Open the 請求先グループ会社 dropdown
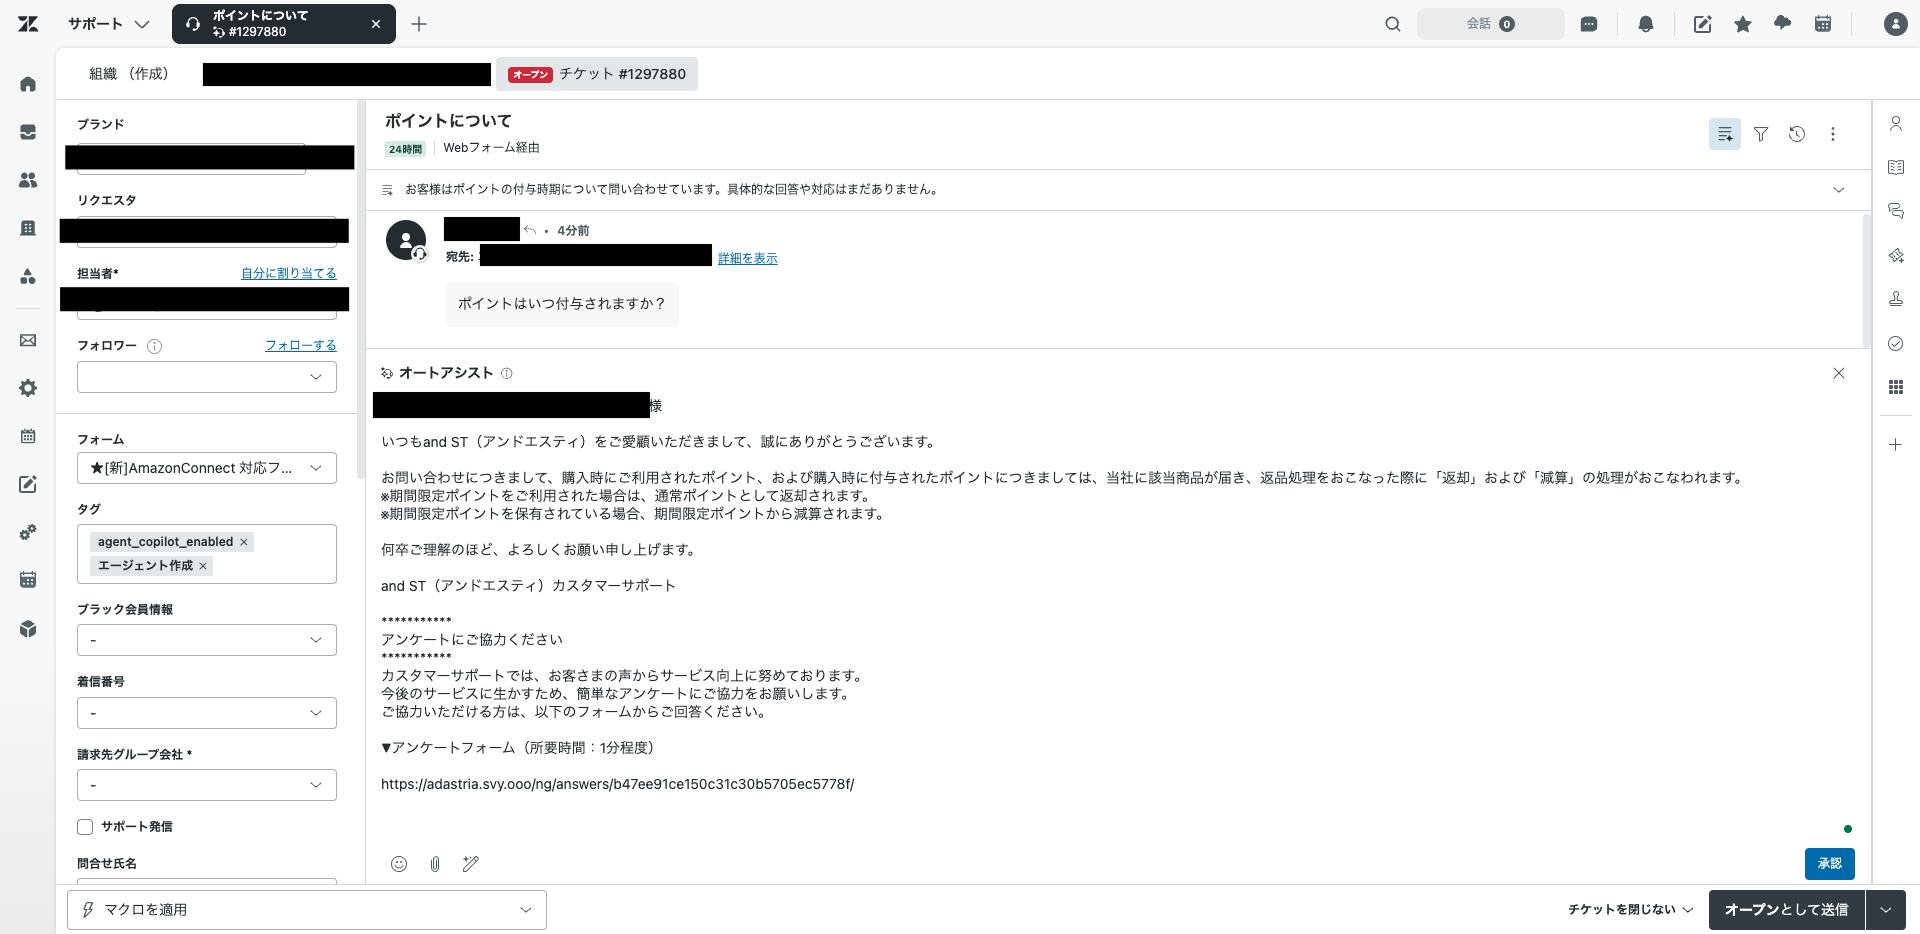Screen dimensions: 1920x934 coord(207,785)
